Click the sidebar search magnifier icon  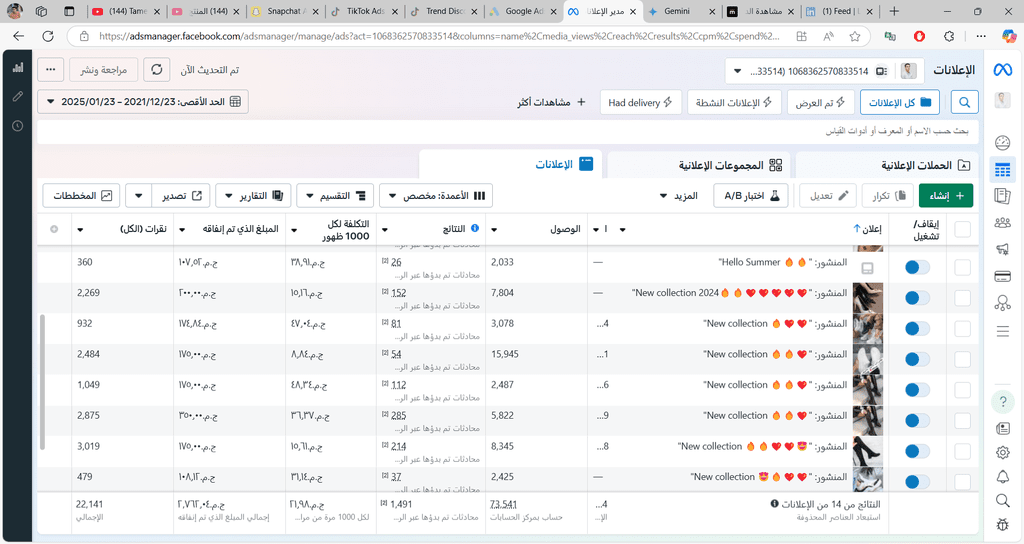click(x=1002, y=501)
